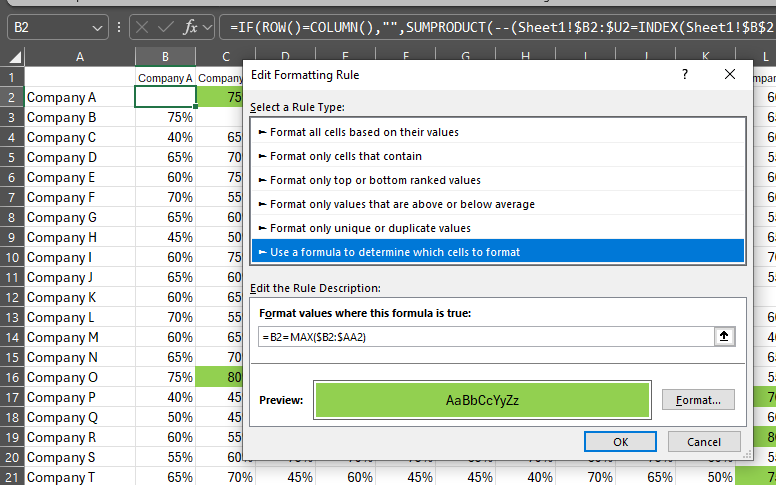Image resolution: width=776 pixels, height=485 pixels.
Task: Click cell A10 'Company I'
Action: point(80,257)
